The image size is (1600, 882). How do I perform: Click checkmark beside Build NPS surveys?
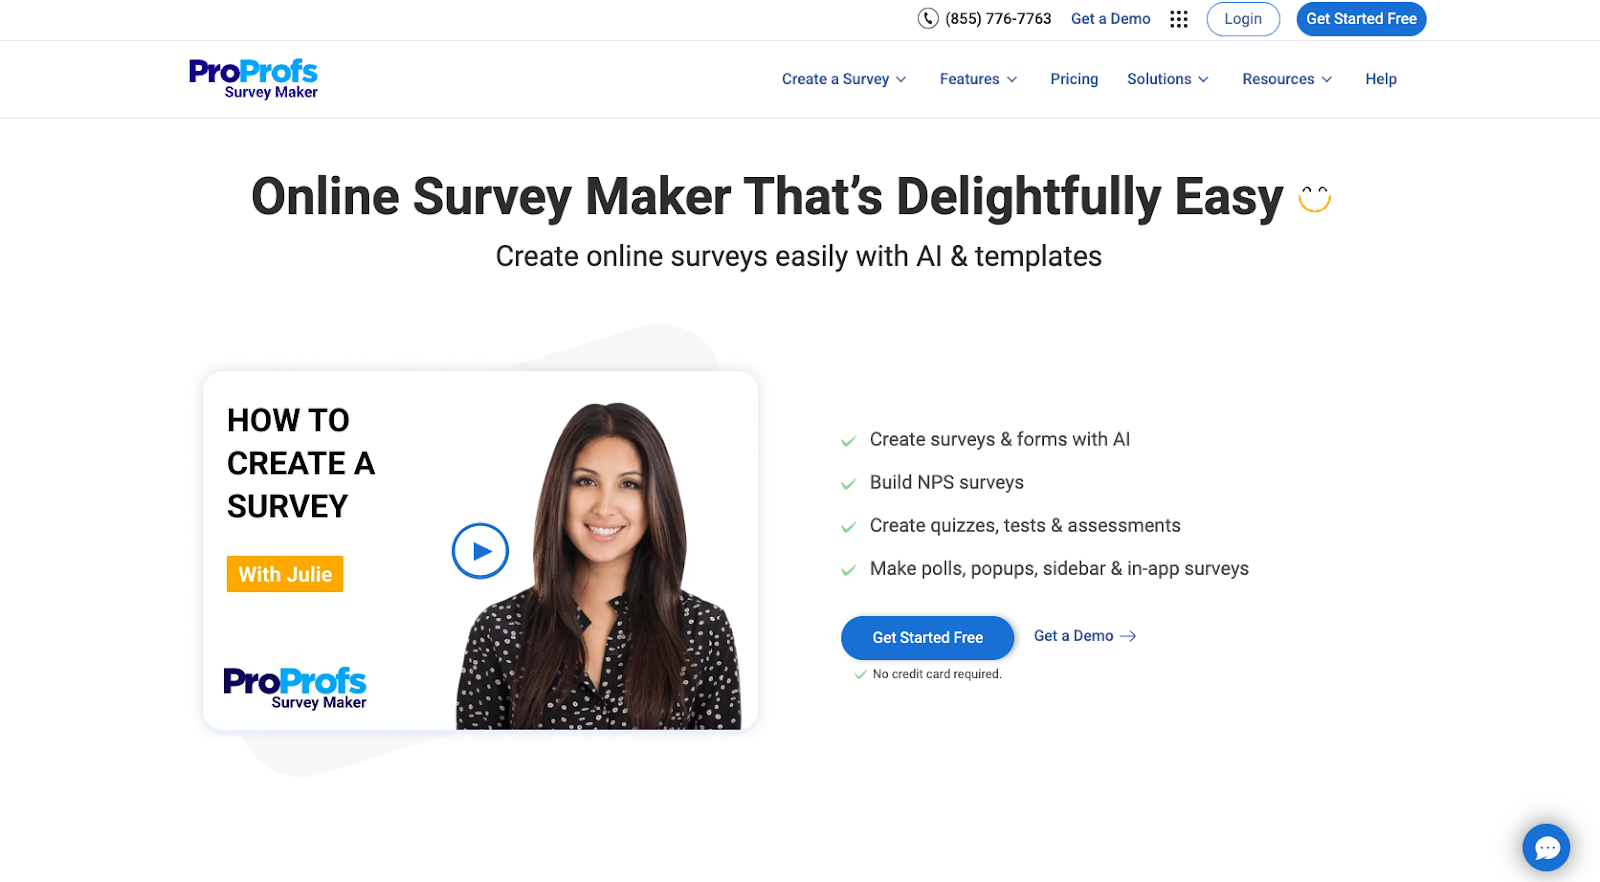tap(848, 484)
